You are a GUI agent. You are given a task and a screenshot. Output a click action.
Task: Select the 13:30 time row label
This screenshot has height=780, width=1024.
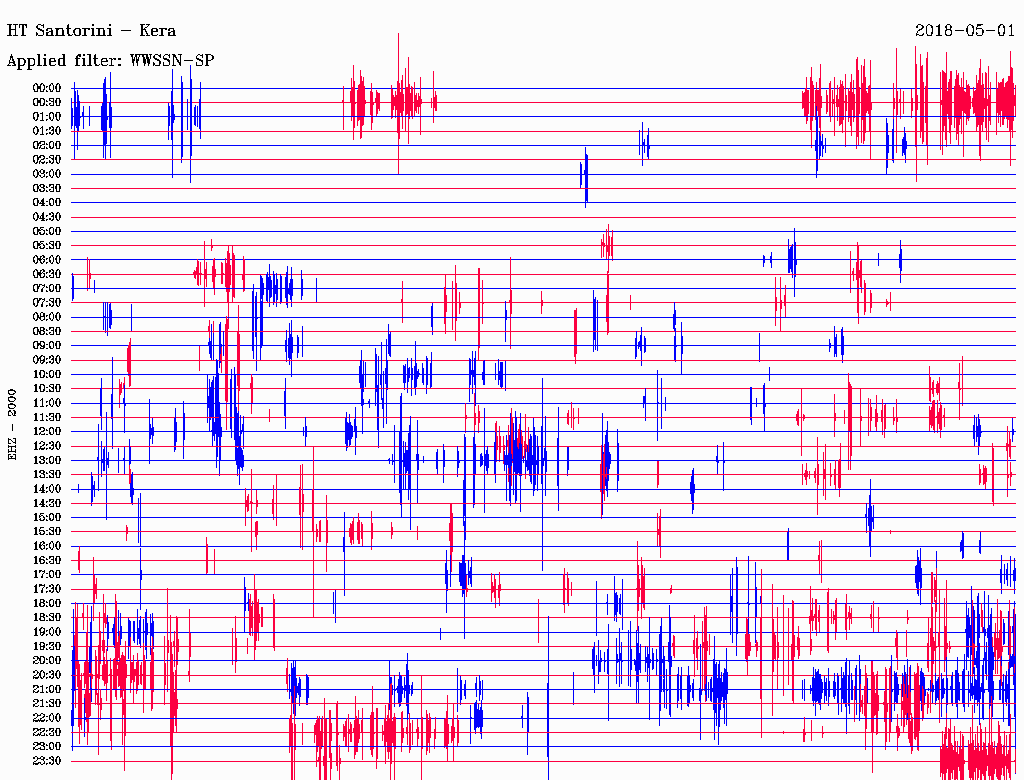tap(48, 475)
